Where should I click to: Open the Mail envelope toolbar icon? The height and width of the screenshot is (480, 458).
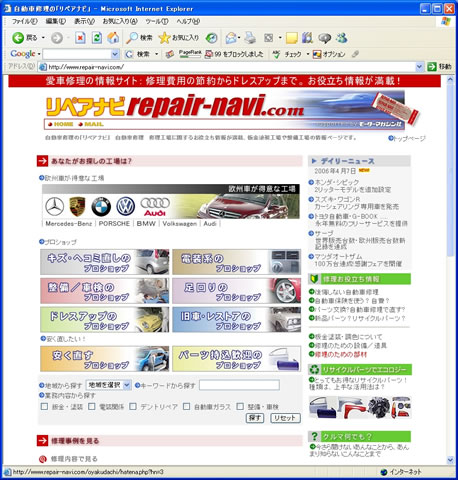click(231, 38)
